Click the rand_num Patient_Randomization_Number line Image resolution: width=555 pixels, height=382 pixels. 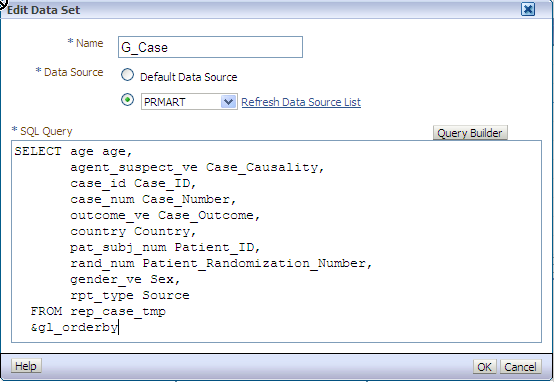(221, 263)
